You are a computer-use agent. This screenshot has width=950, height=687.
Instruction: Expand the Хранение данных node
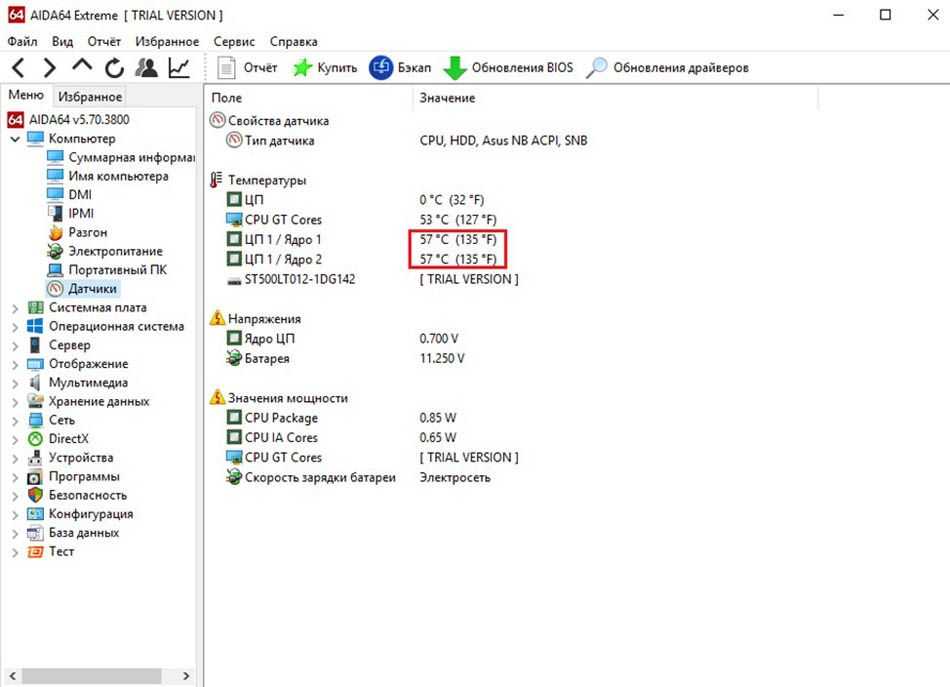[x=15, y=402]
